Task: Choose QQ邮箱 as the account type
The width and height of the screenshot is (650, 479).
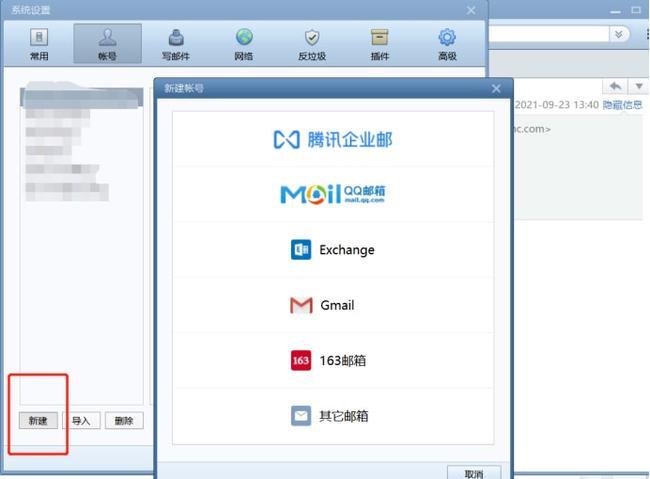Action: (x=333, y=194)
